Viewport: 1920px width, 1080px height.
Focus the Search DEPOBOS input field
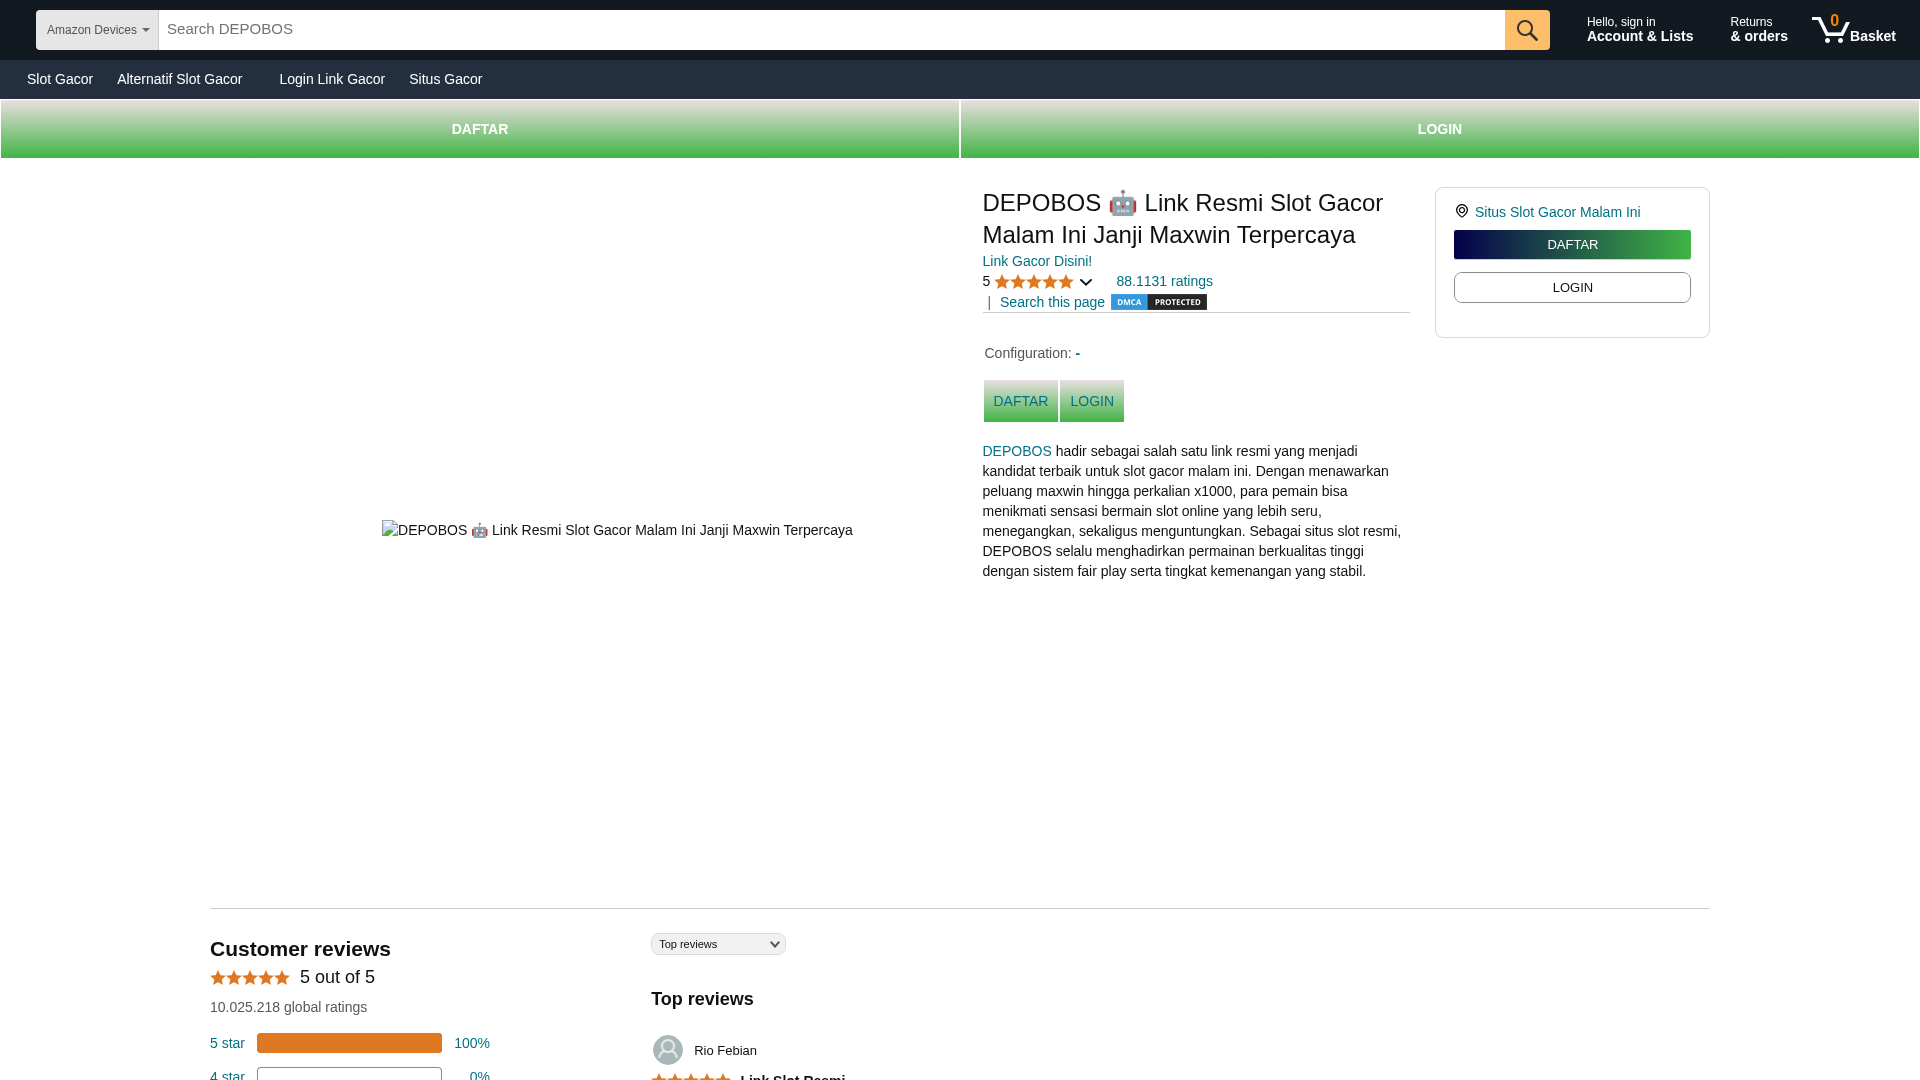pyautogui.click(x=831, y=30)
